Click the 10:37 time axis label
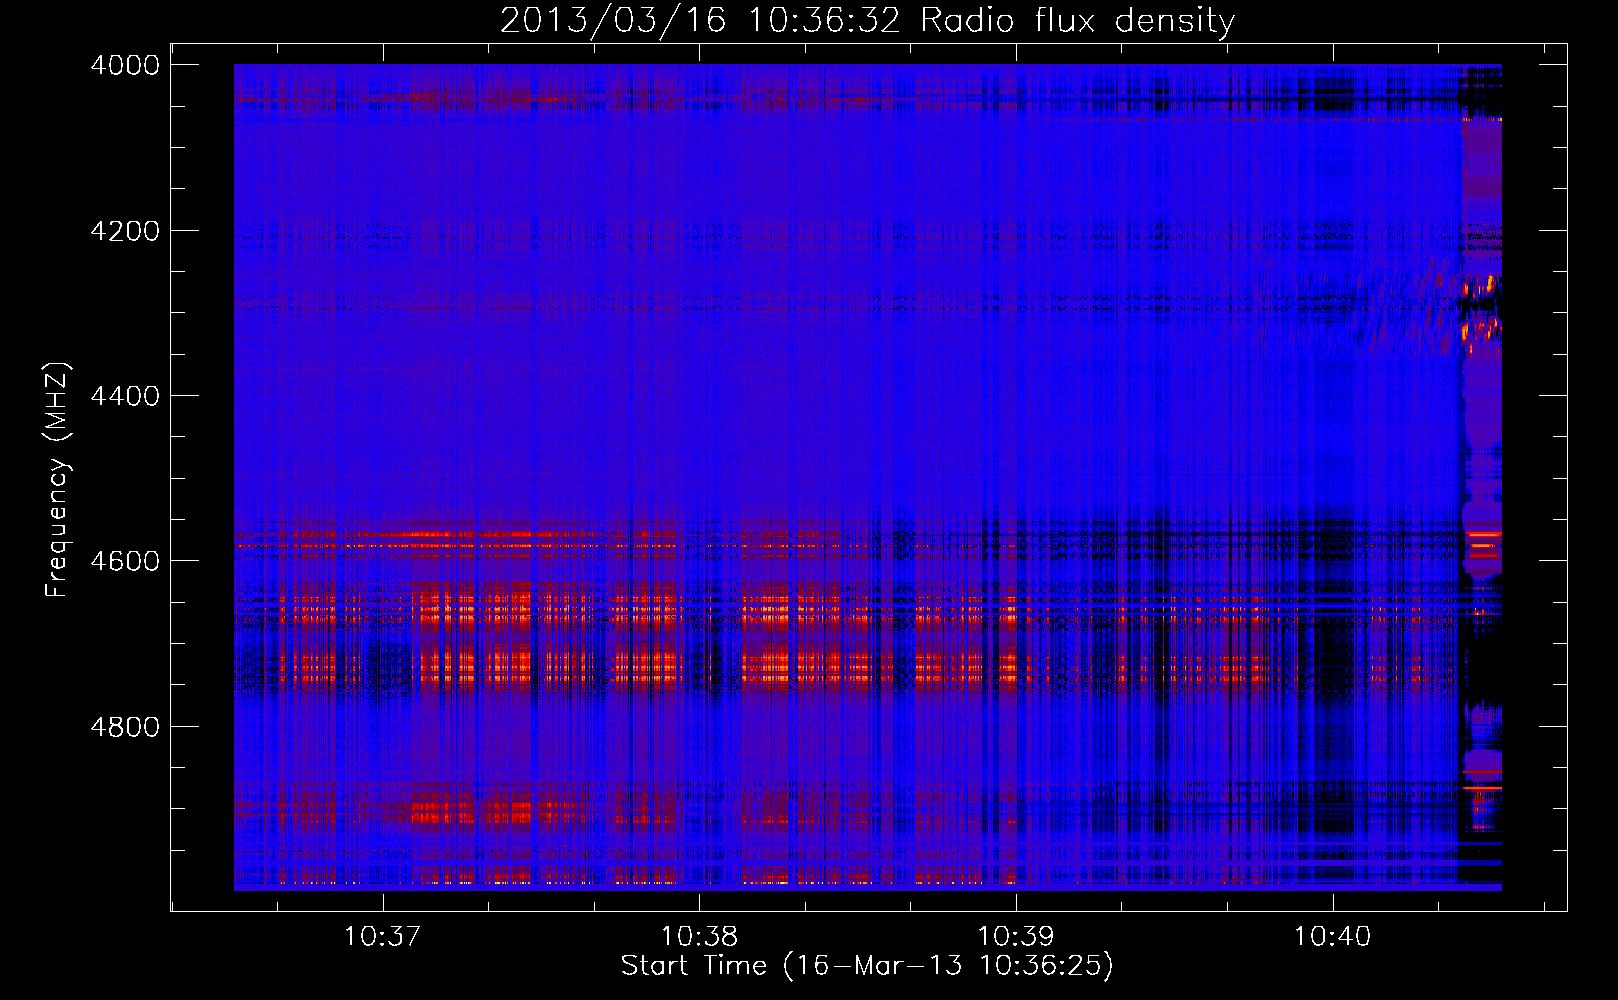The height and width of the screenshot is (1000, 1618). (382, 937)
